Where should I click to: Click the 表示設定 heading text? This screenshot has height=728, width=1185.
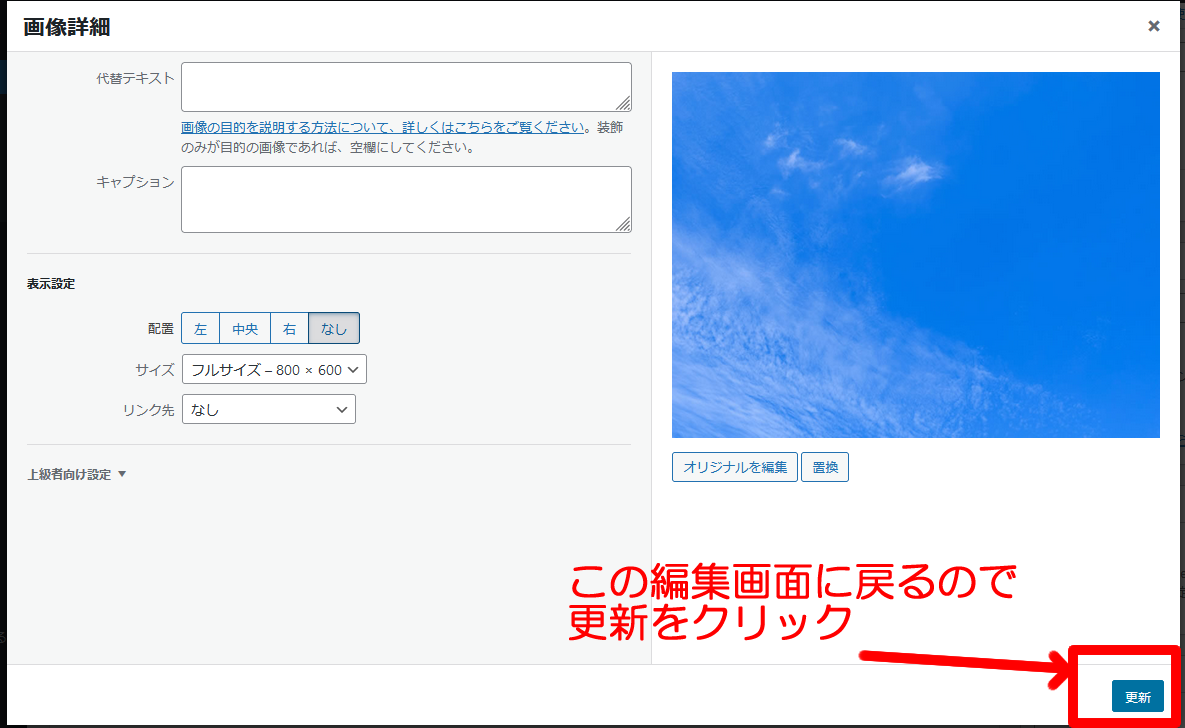[x=51, y=284]
